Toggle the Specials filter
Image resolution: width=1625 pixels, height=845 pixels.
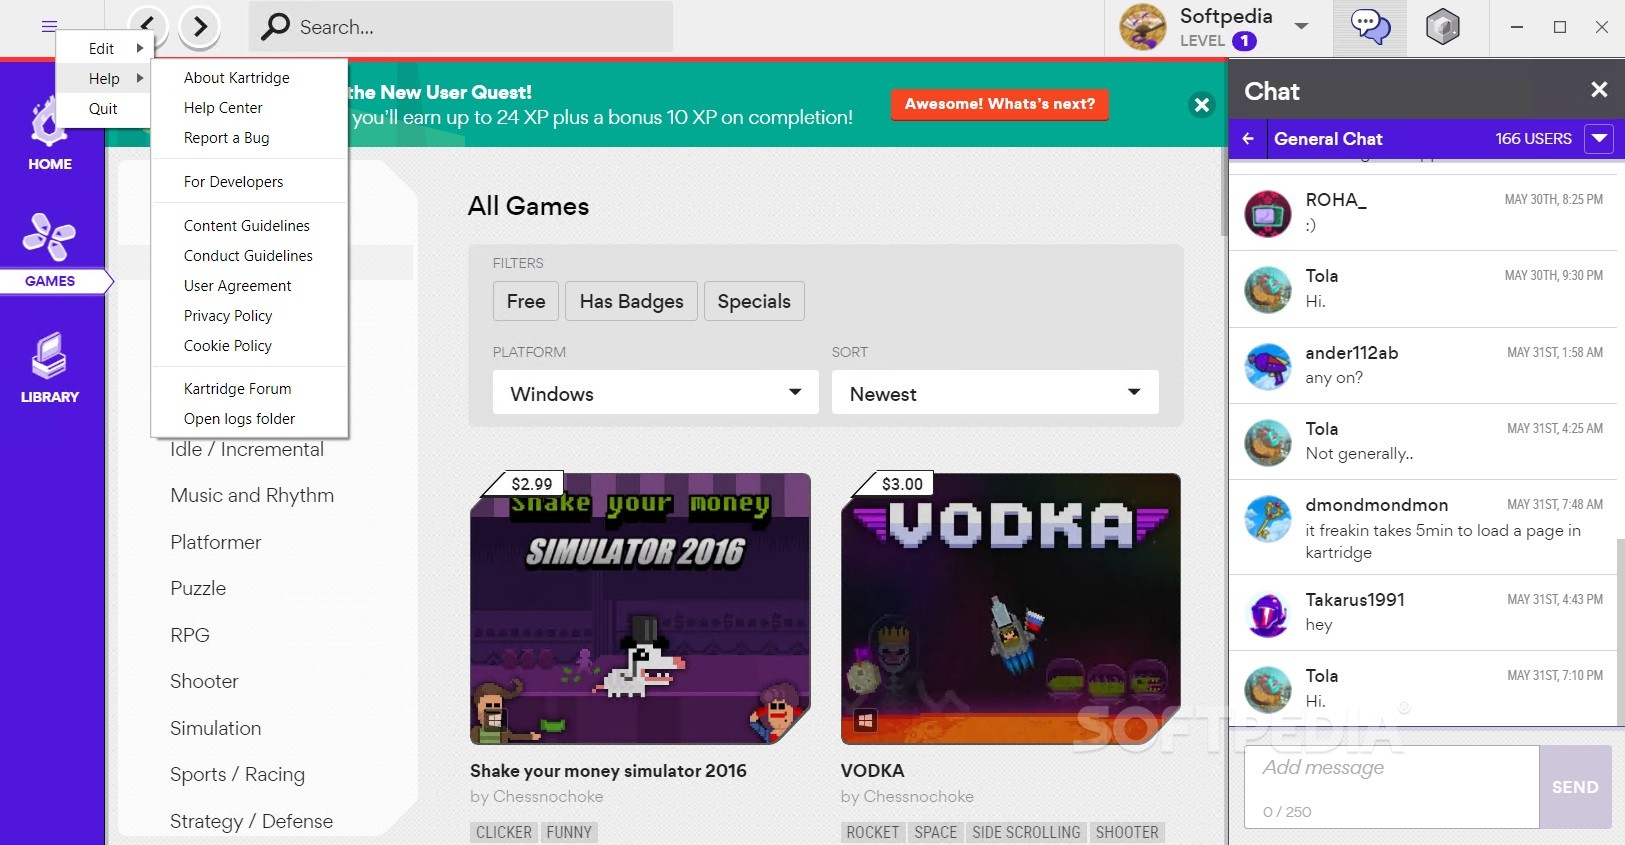[754, 301]
